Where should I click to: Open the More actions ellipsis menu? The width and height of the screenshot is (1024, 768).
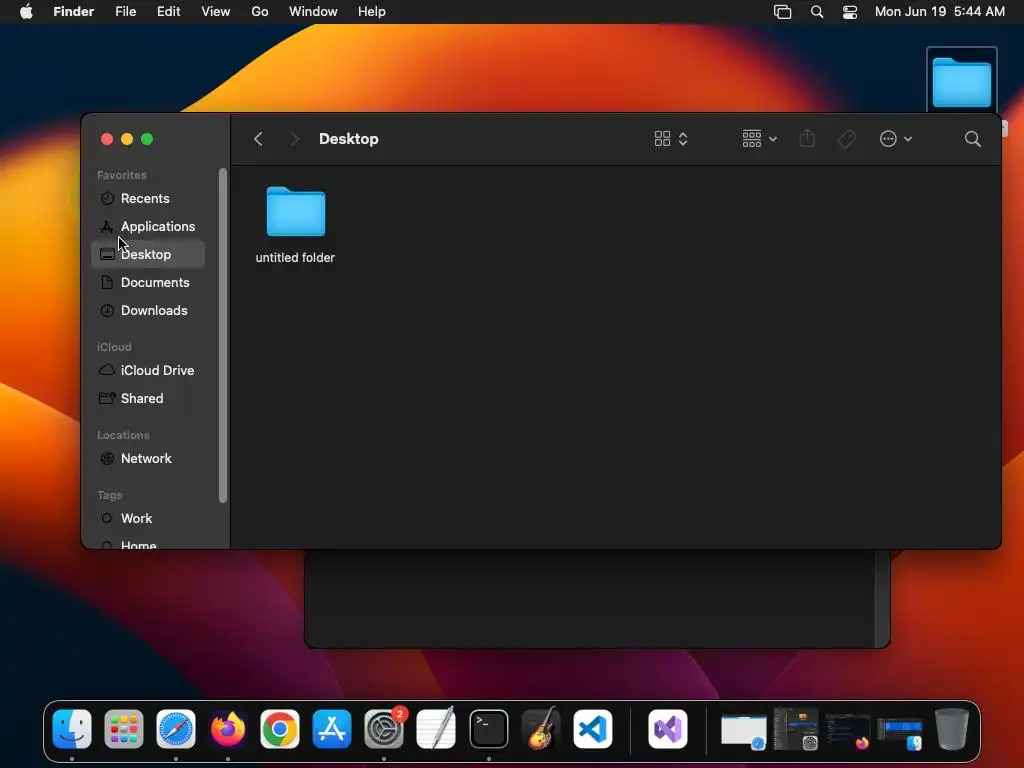tap(895, 139)
